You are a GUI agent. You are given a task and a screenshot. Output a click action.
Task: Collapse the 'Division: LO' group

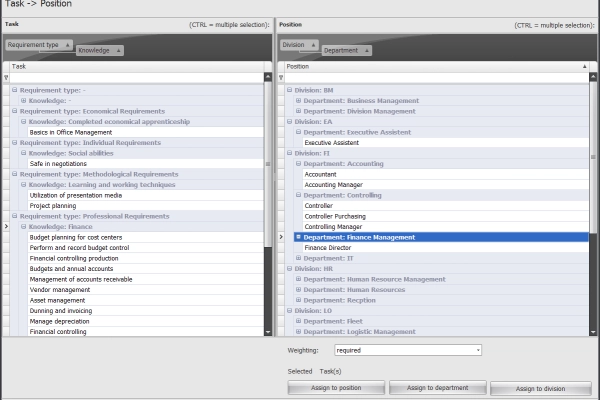click(x=289, y=310)
